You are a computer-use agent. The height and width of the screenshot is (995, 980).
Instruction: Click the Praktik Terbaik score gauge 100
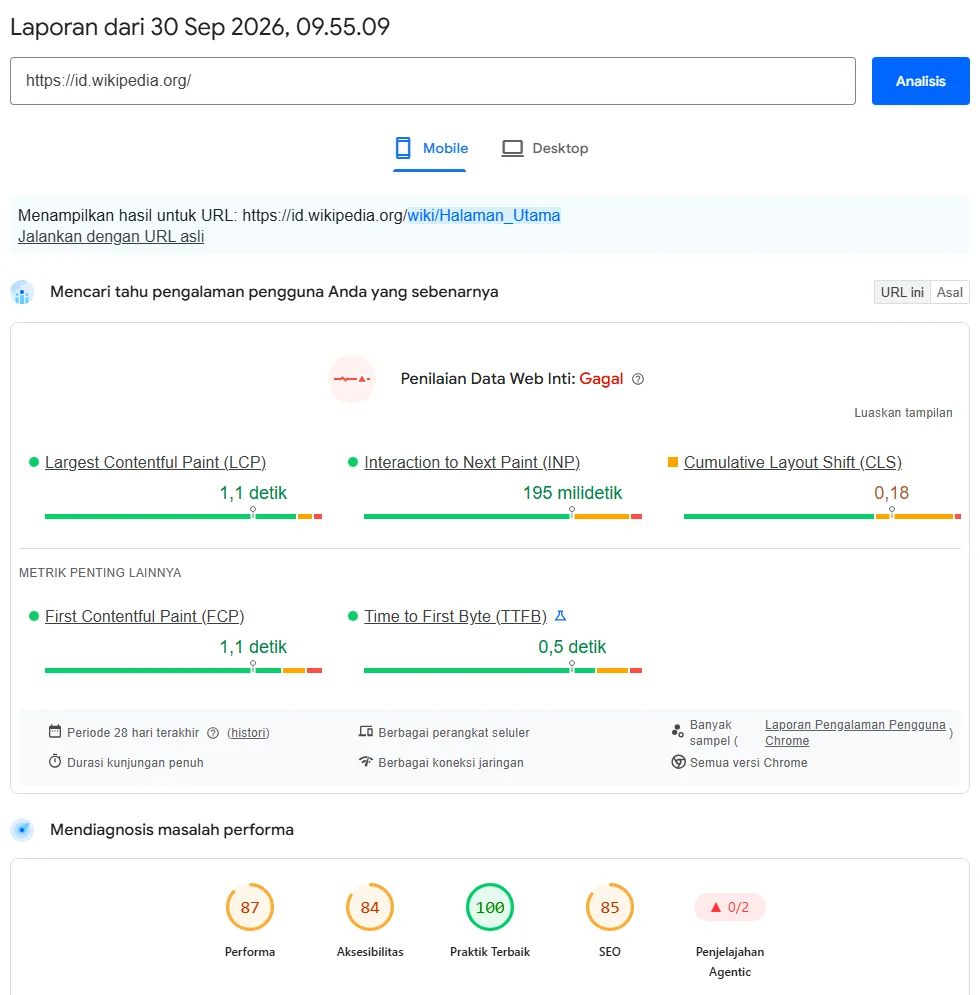click(490, 907)
